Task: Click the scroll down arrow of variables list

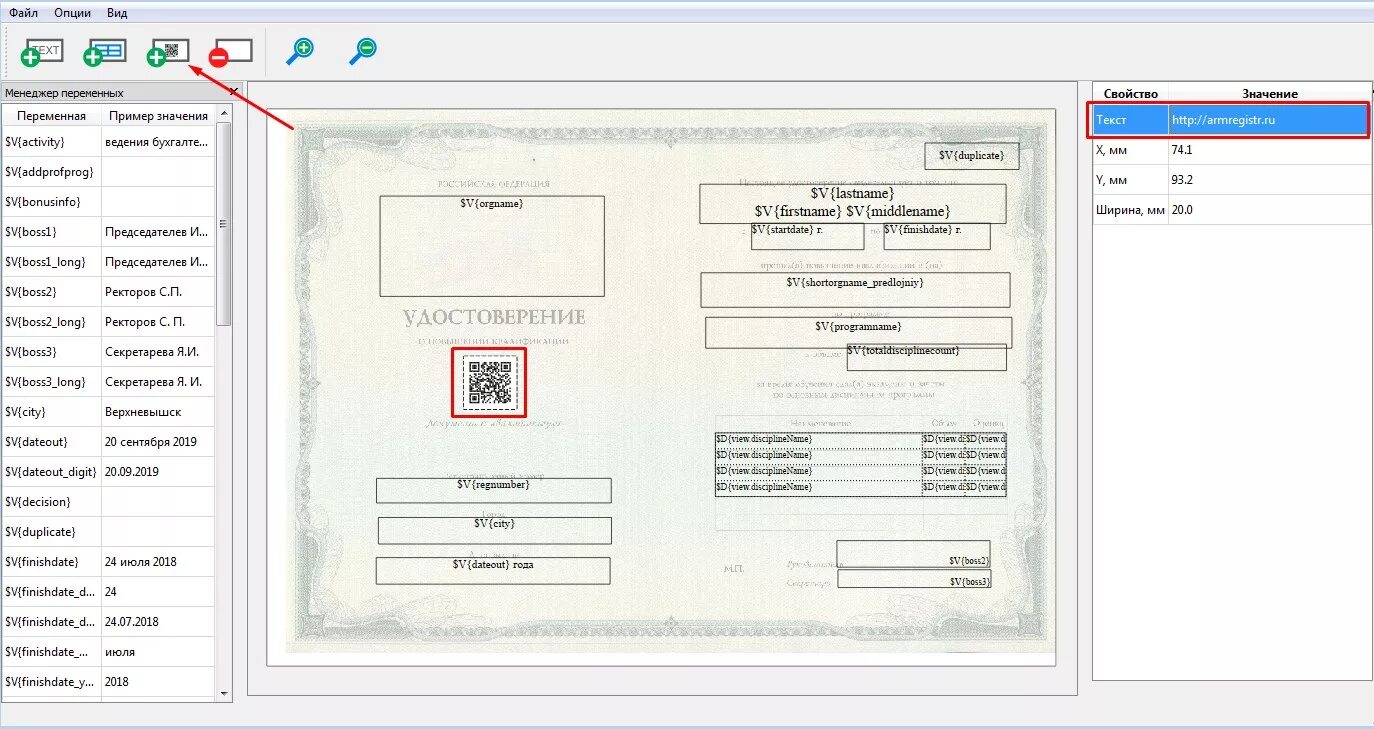Action: pos(224,693)
